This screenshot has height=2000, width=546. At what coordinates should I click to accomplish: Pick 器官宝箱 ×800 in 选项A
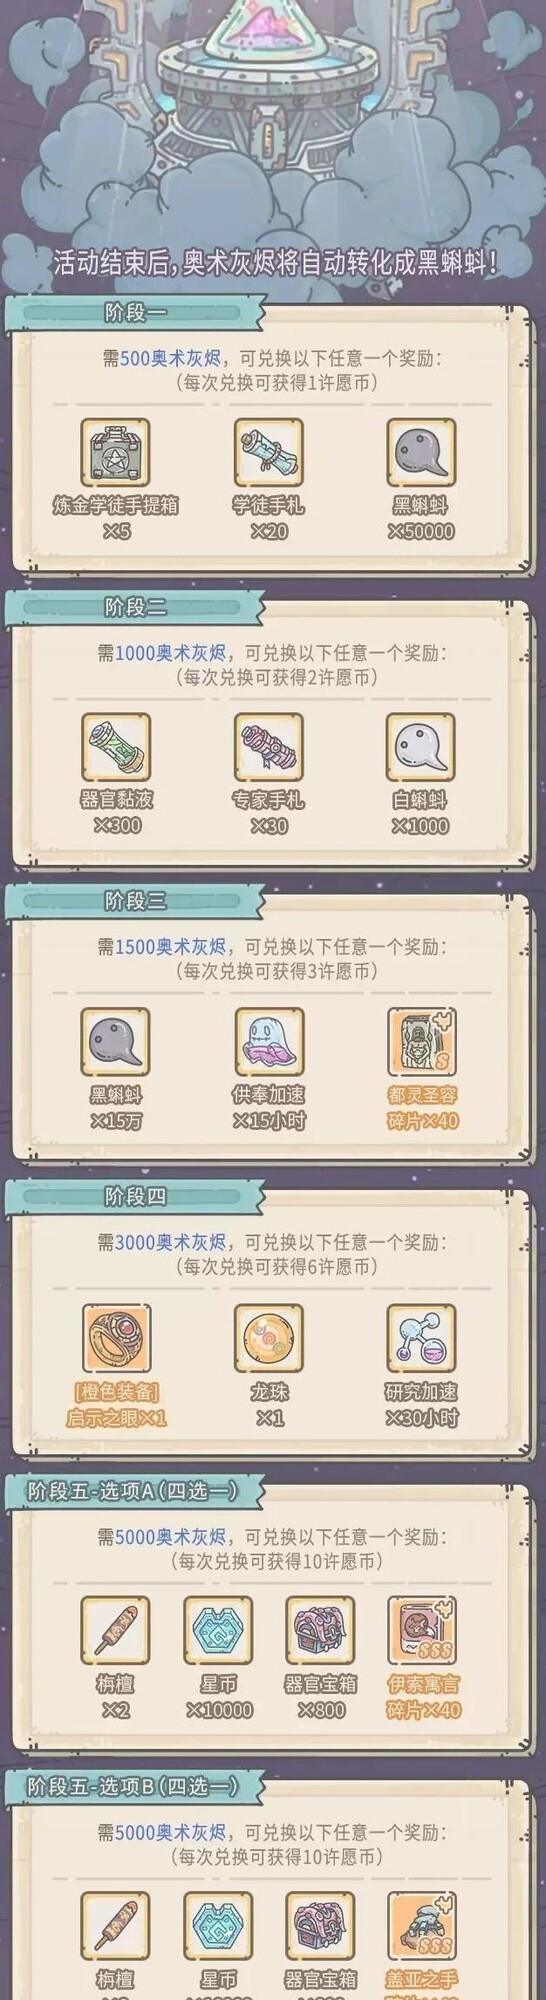320,1630
